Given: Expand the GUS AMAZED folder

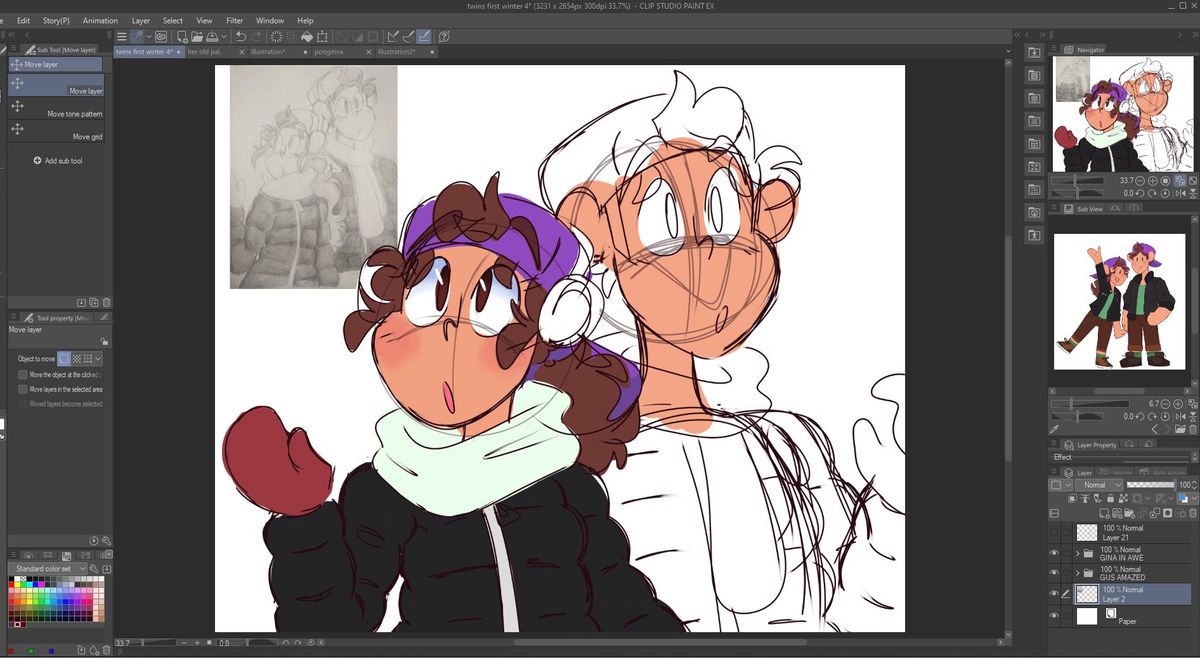Looking at the screenshot, I should [1078, 573].
